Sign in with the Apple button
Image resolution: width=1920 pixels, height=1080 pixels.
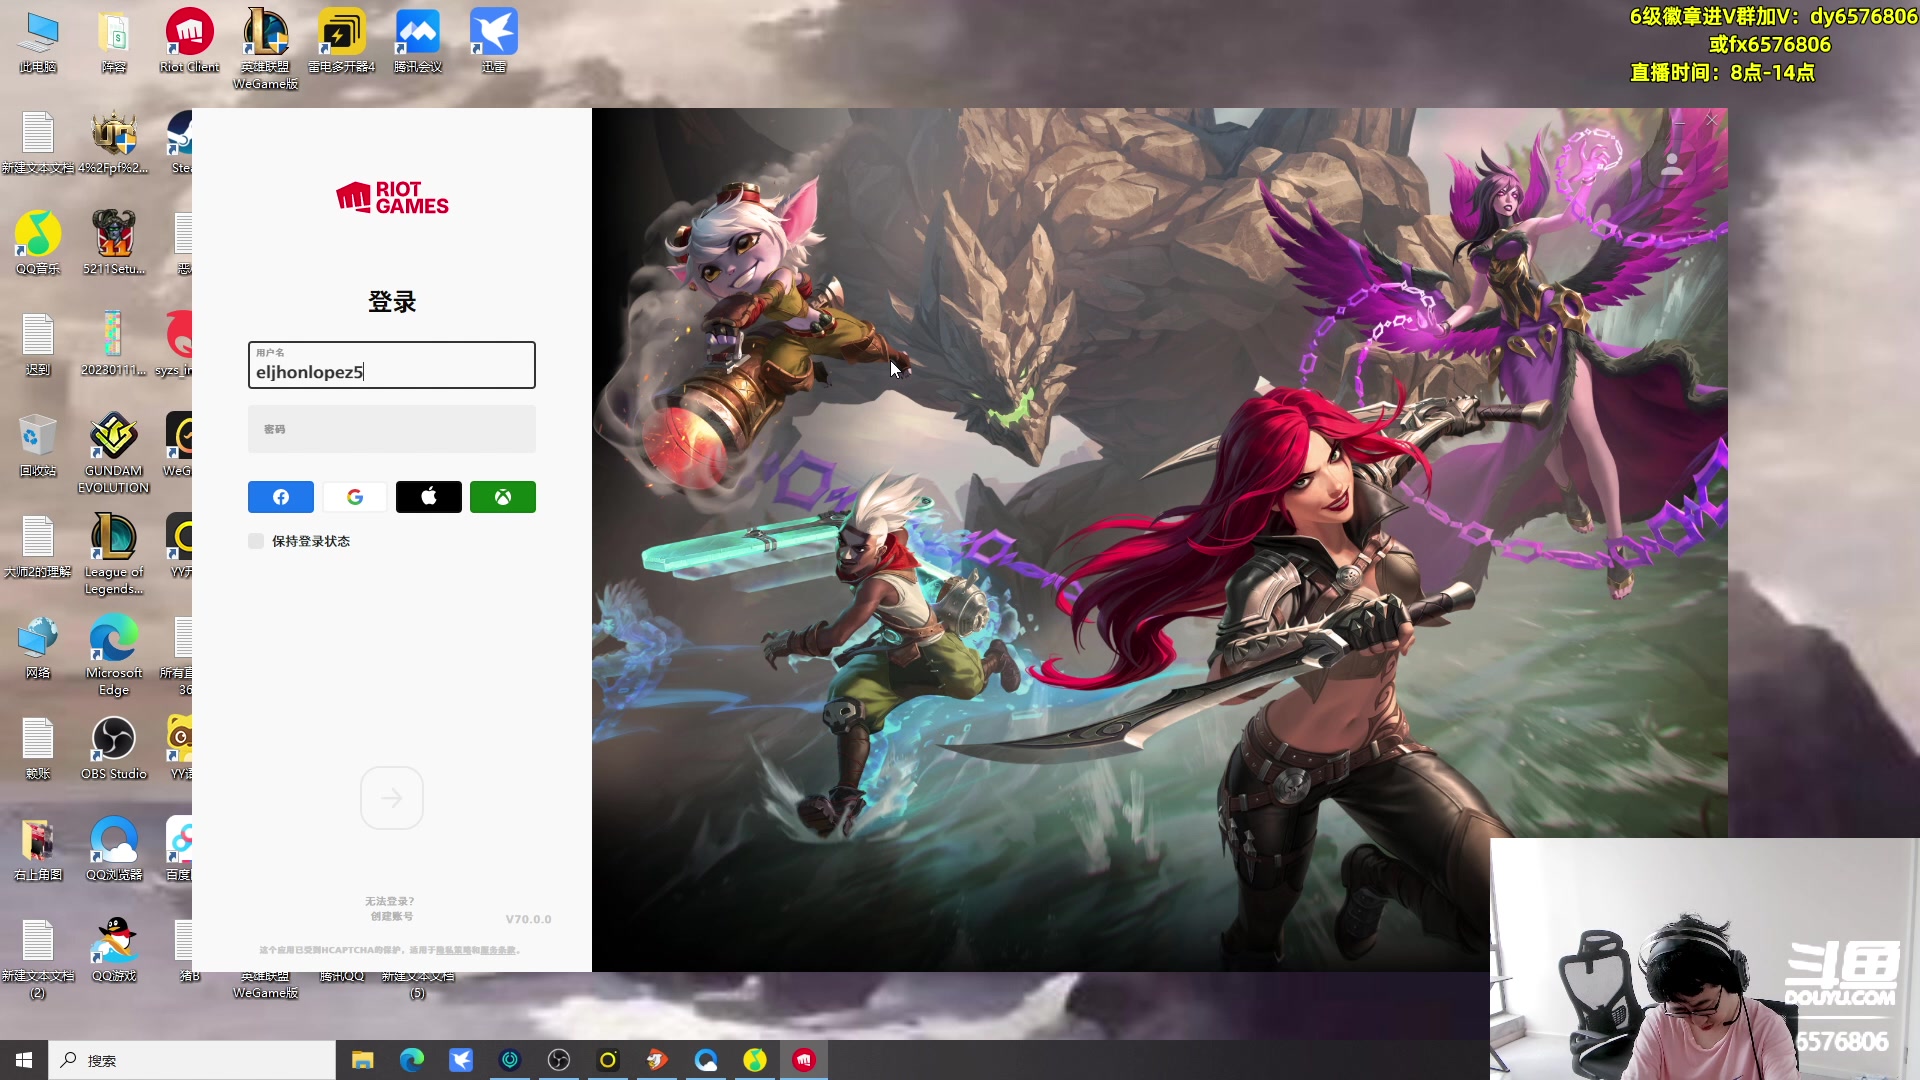point(429,497)
